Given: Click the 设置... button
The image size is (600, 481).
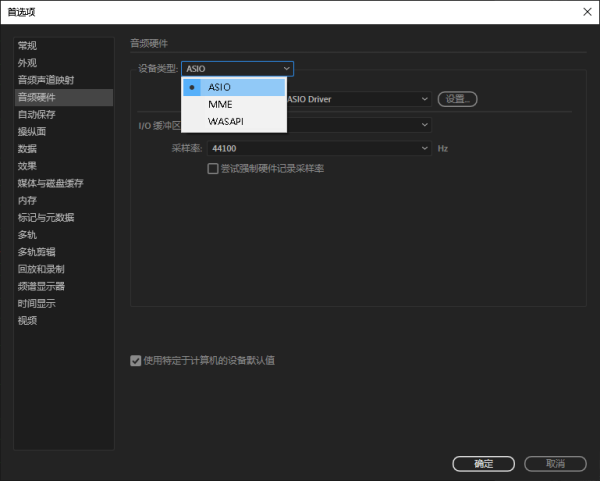Looking at the screenshot, I should [457, 99].
